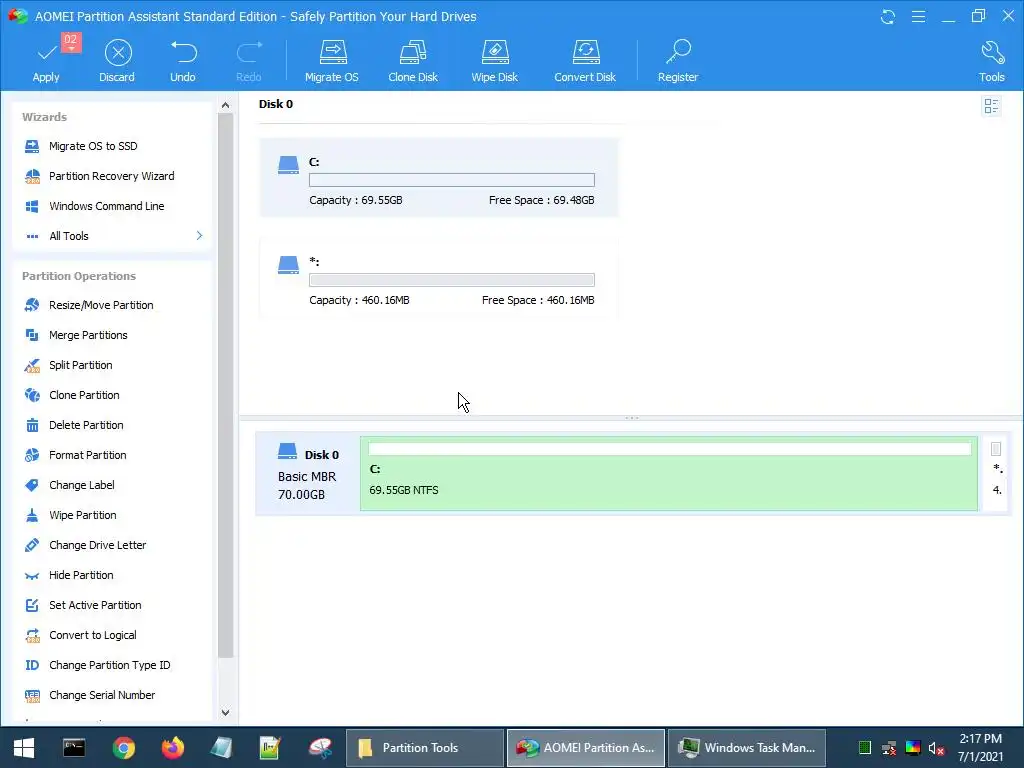Screen dimensions: 1024x768
Task: Launch Chrome from the taskbar
Action: click(x=123, y=748)
